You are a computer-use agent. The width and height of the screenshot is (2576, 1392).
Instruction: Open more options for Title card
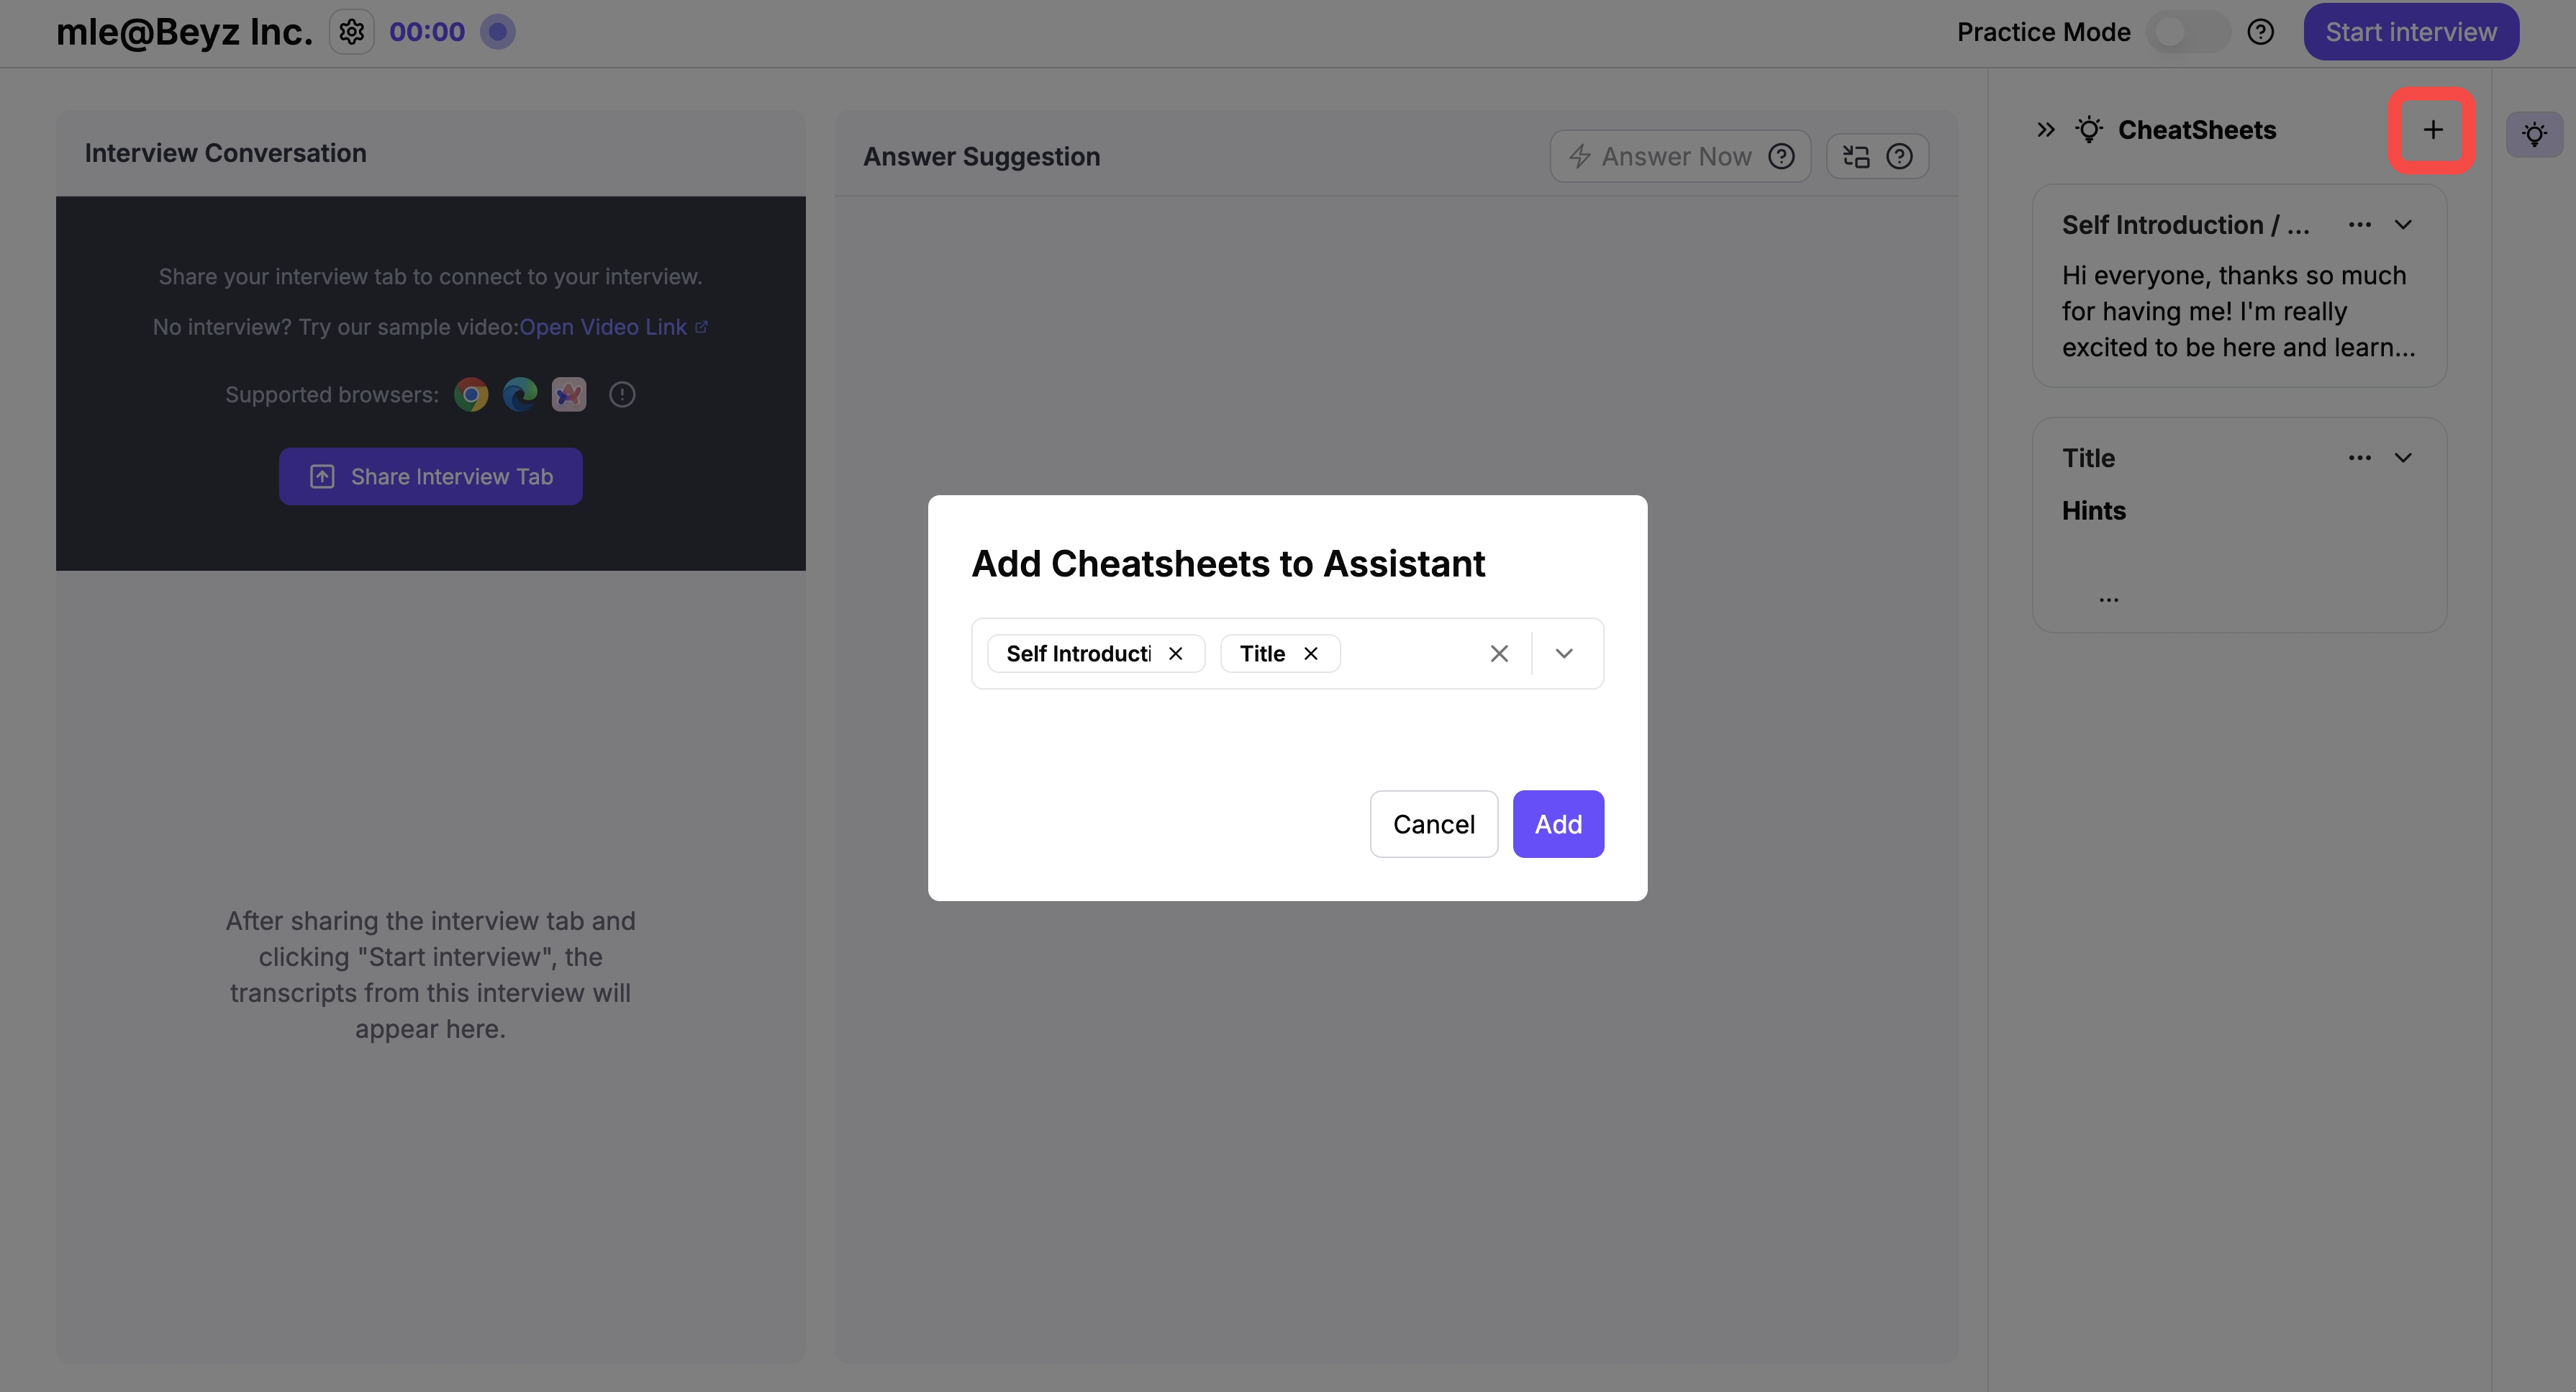coord(2359,458)
